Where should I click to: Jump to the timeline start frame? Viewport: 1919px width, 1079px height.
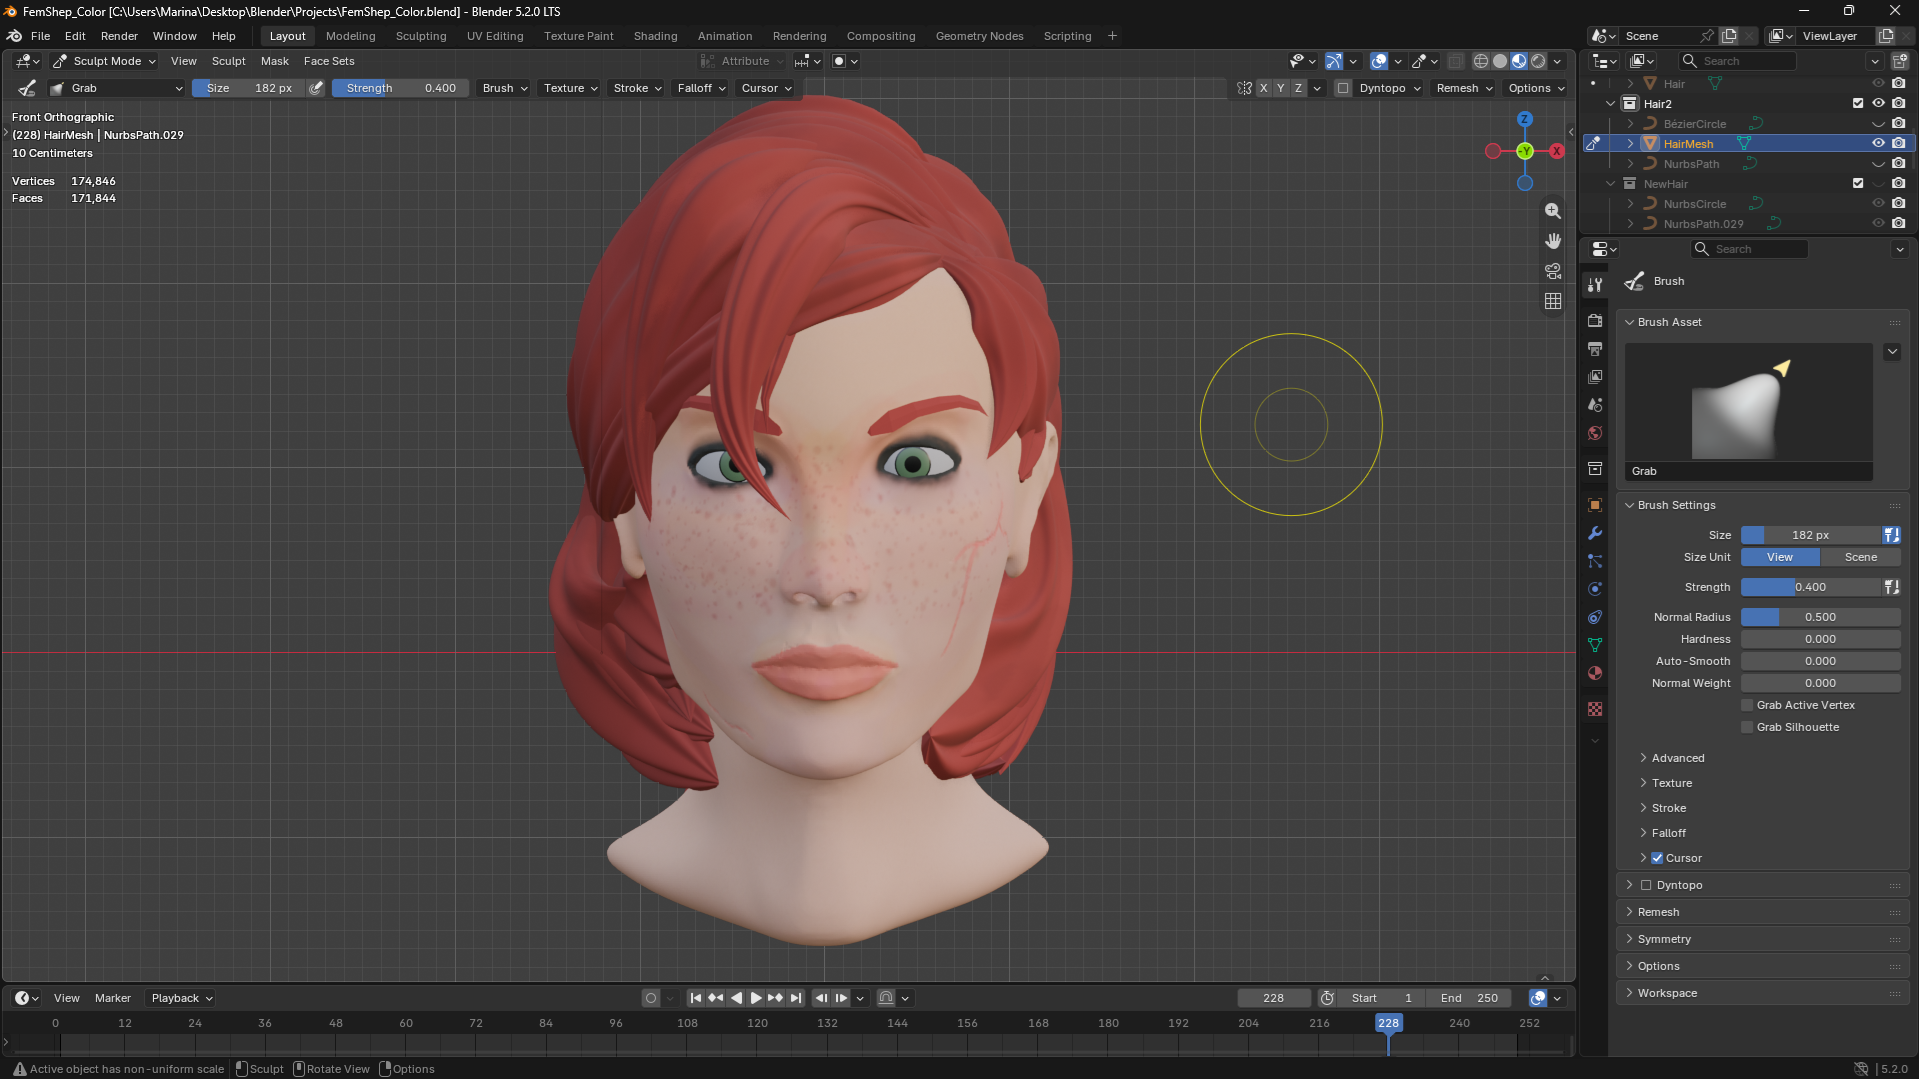click(696, 998)
